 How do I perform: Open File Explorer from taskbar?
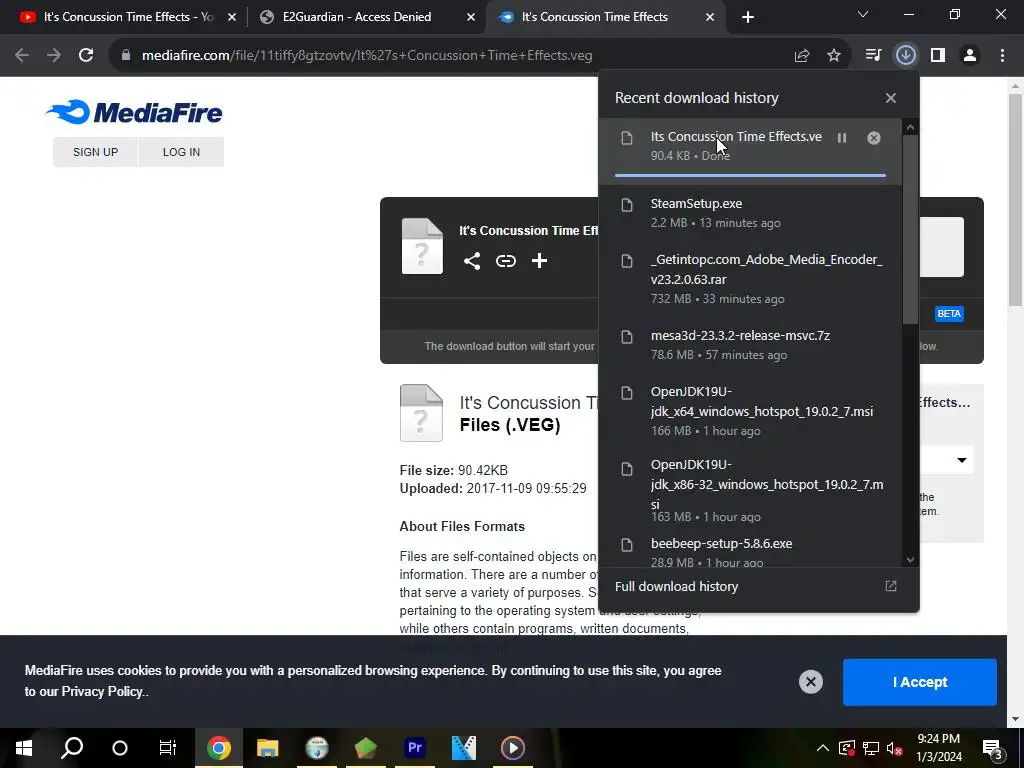click(x=268, y=748)
